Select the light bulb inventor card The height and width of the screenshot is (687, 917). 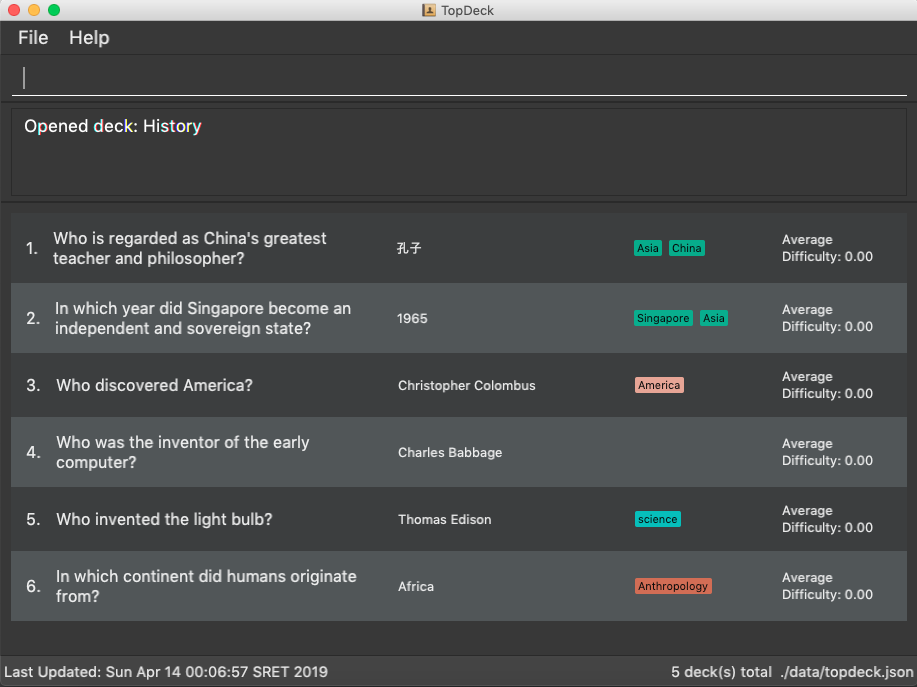[x=459, y=519]
